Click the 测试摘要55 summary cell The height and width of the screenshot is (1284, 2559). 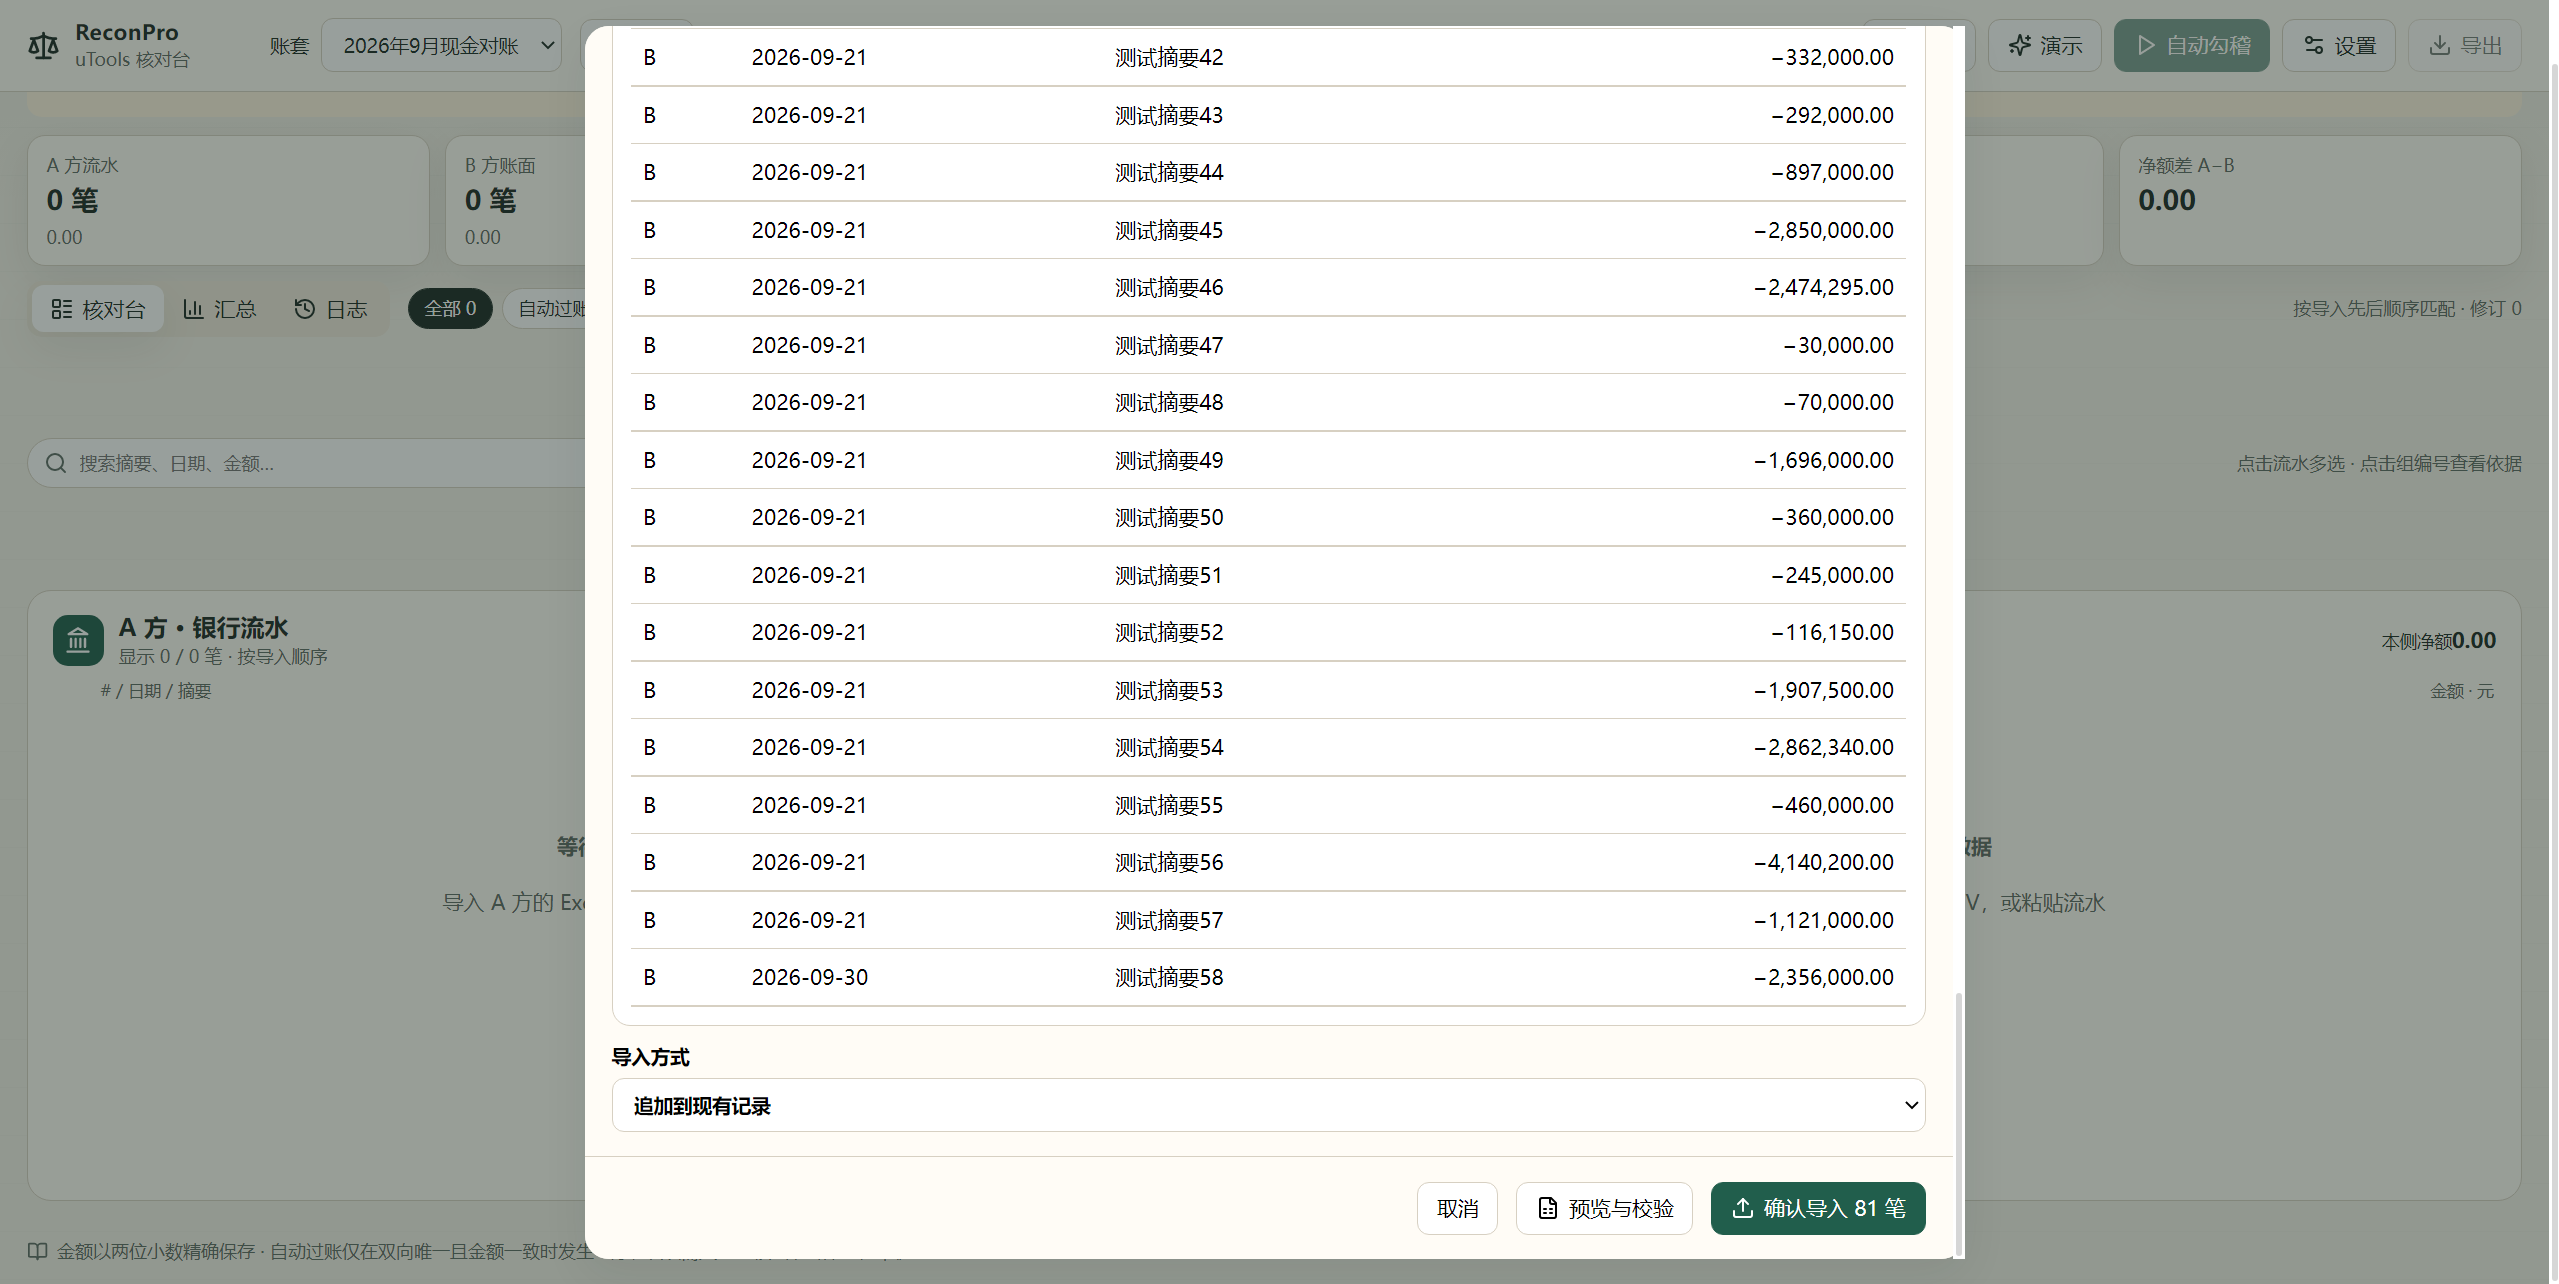[1169, 806]
